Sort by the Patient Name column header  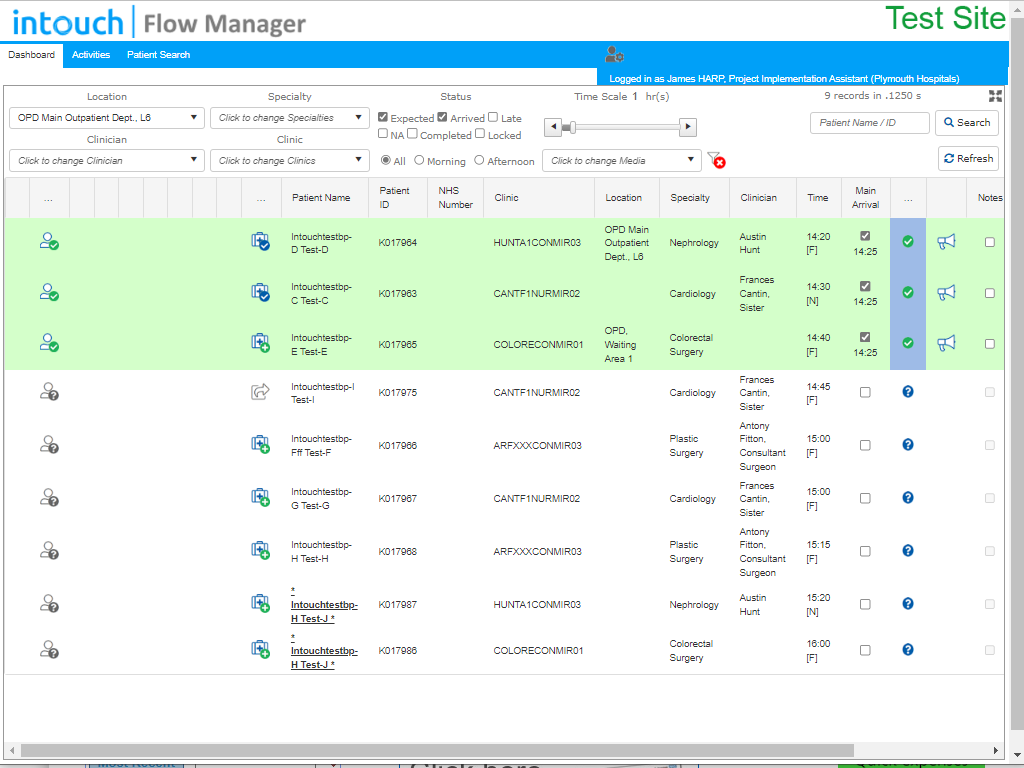tap(321, 197)
